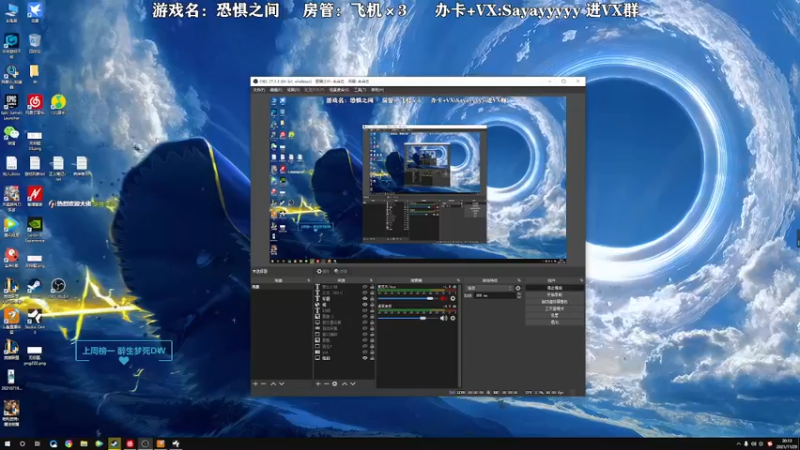Image resolution: width=800 pixels, height=450 pixels.
Task: Click the Start Recording button in Controls
Action: 555,295
